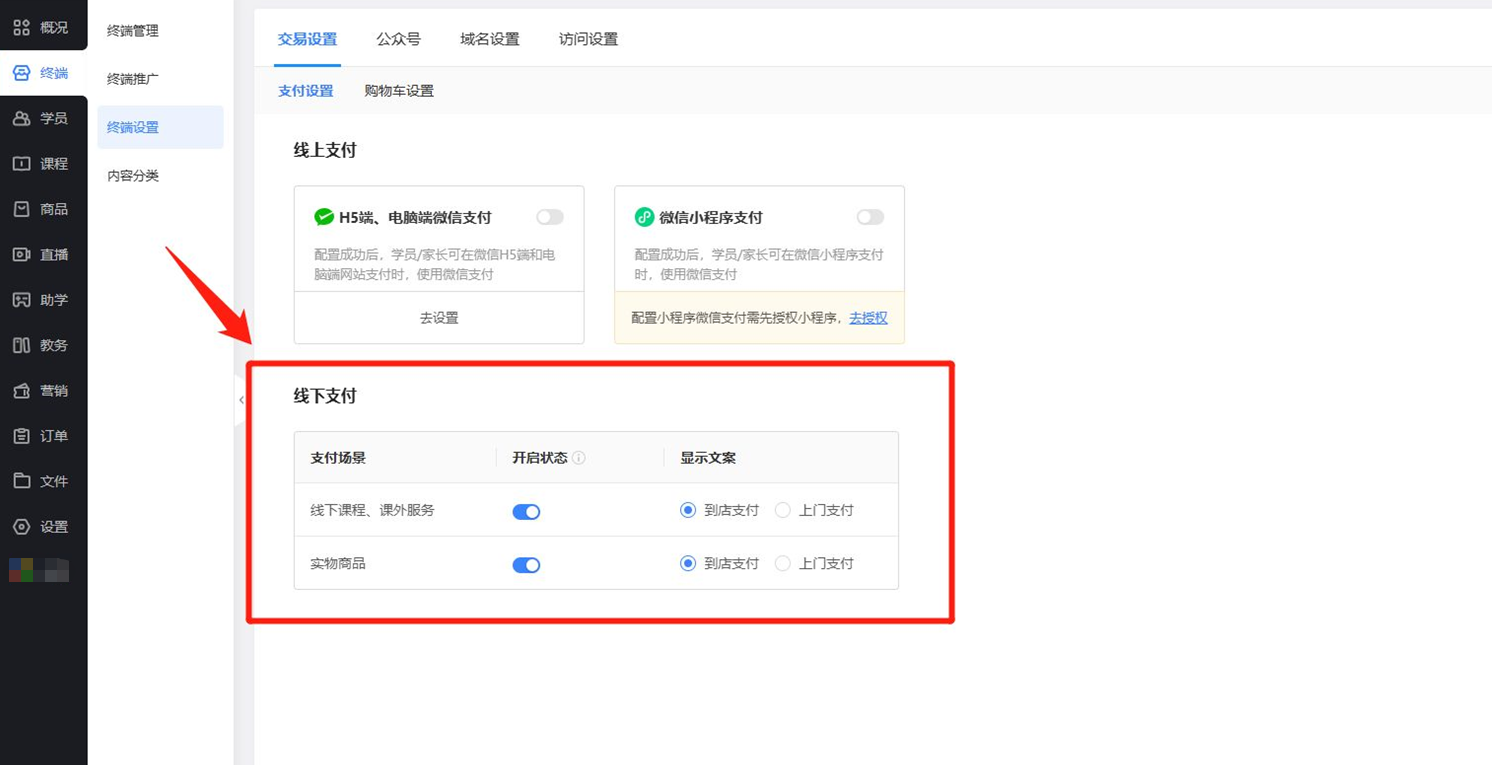Image resolution: width=1492 pixels, height=765 pixels.
Task: Toggle off 实物商品 offline payment switch
Action: [526, 565]
